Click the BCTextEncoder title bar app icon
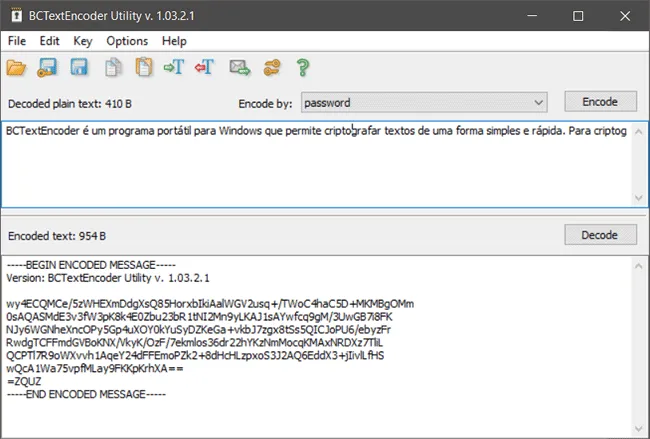 16,16
